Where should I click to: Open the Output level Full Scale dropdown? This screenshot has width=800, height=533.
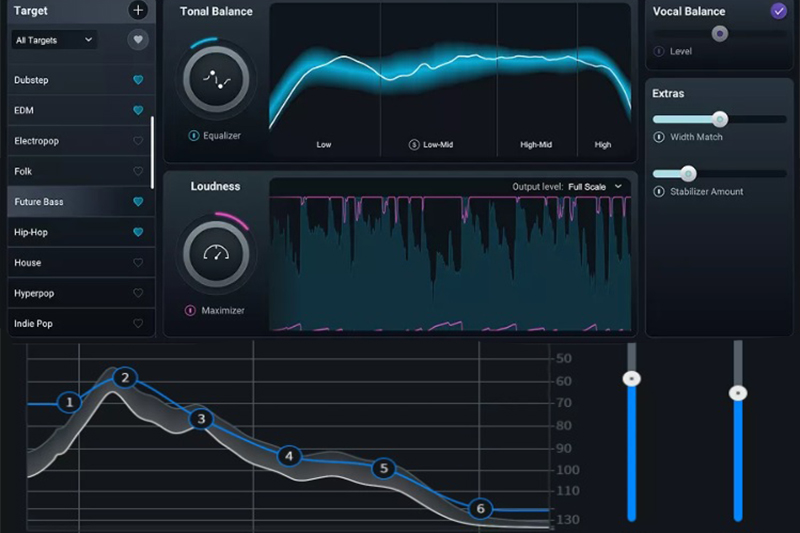[595, 186]
